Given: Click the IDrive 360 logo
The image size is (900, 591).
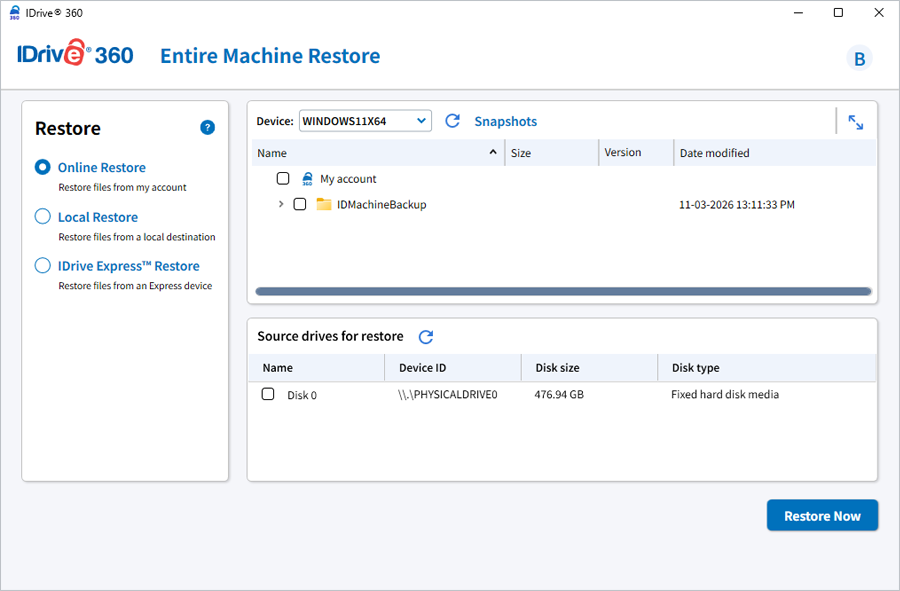Looking at the screenshot, I should pyautogui.click(x=75, y=53).
